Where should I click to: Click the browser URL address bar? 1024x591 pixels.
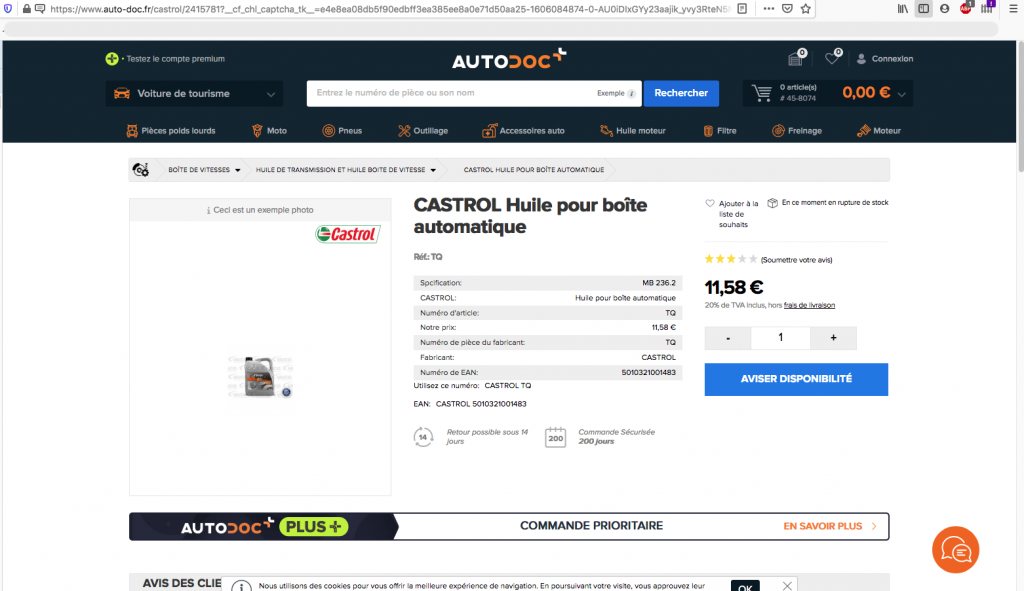(x=389, y=9)
